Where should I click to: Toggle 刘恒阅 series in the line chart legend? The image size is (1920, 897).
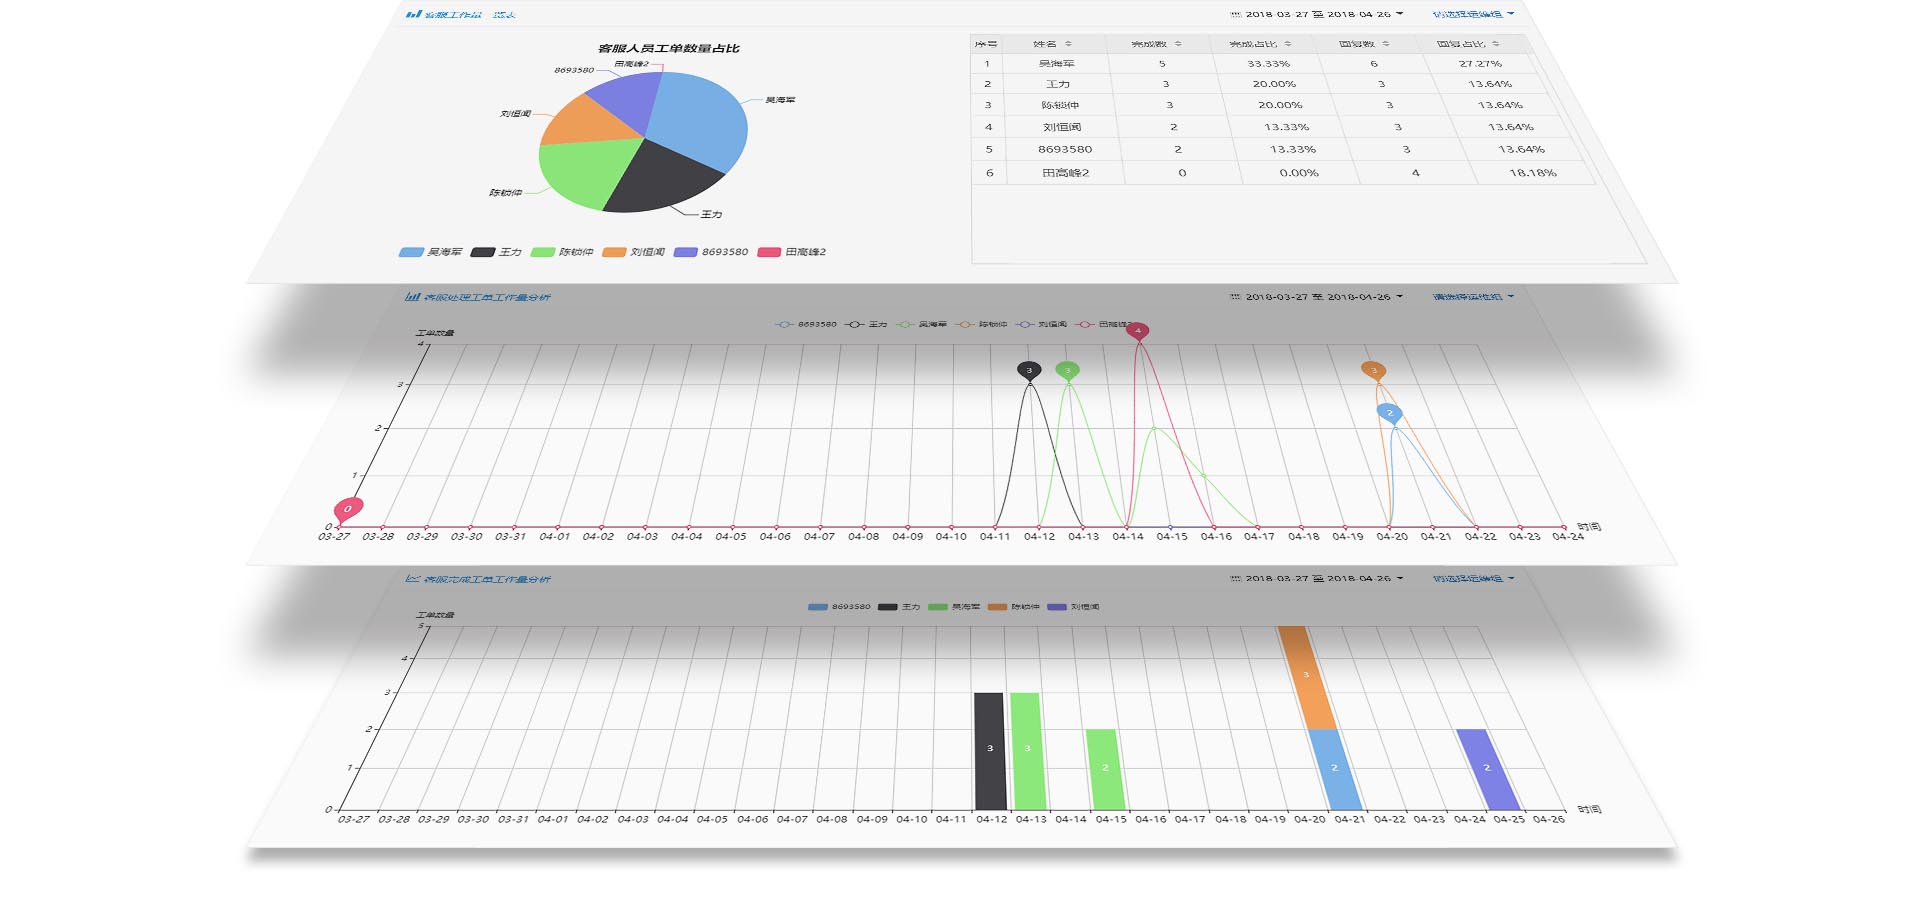coord(1040,324)
